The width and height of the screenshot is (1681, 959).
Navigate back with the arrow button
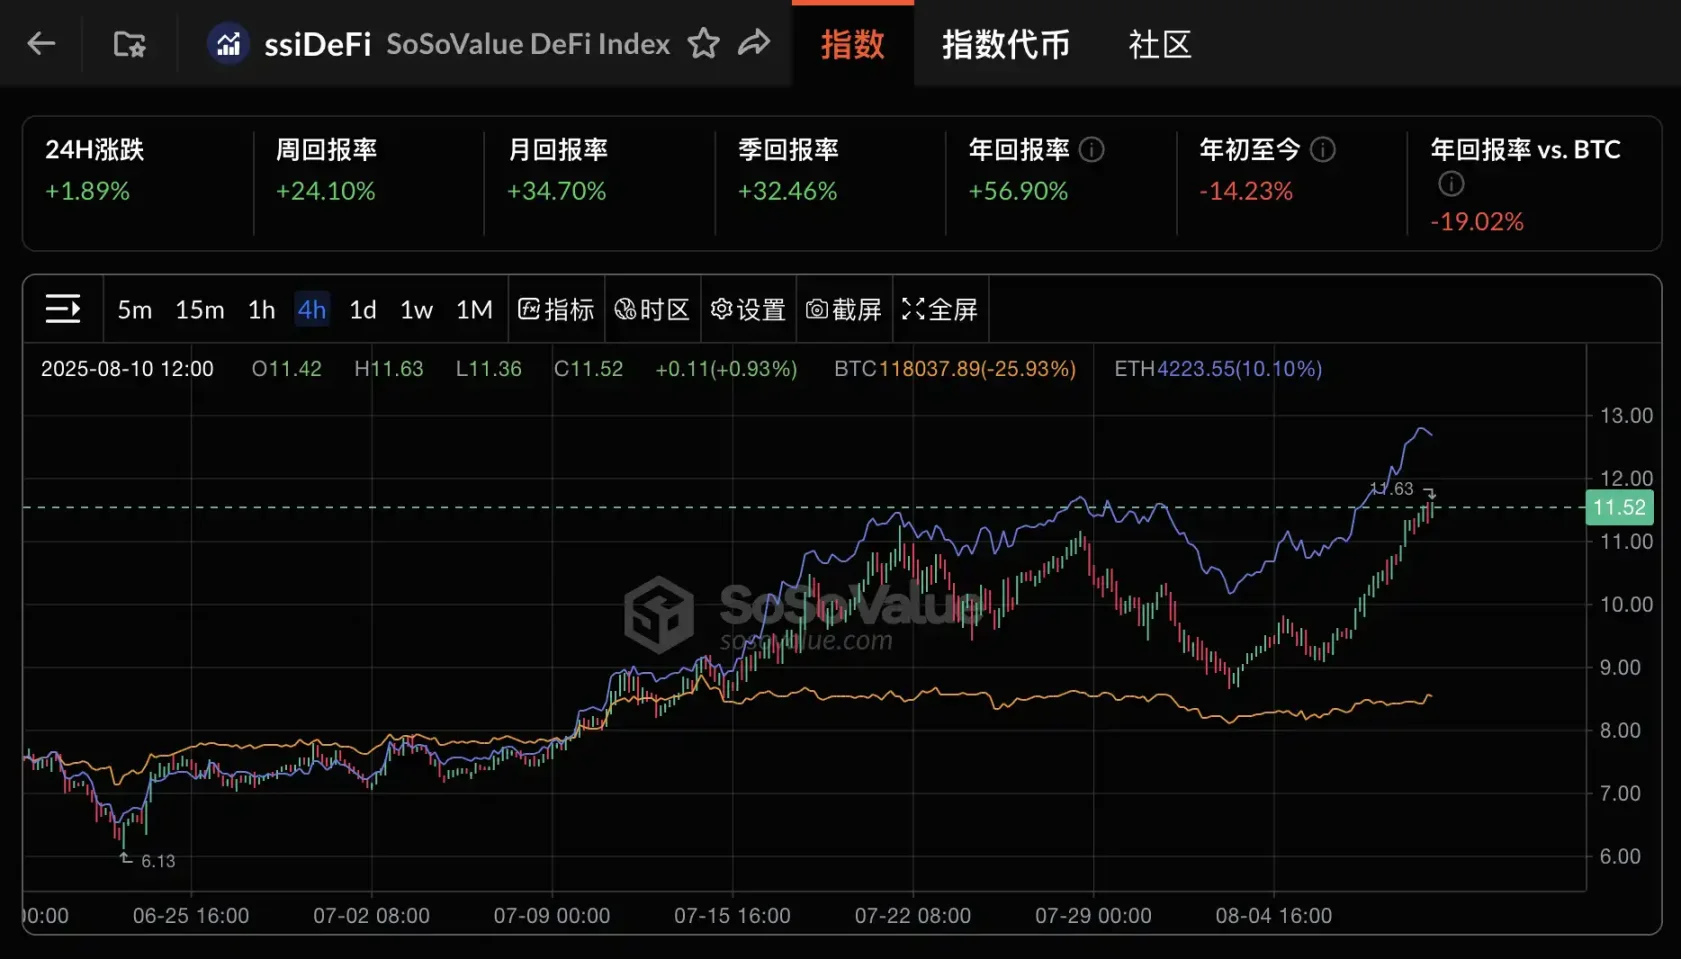pyautogui.click(x=39, y=43)
